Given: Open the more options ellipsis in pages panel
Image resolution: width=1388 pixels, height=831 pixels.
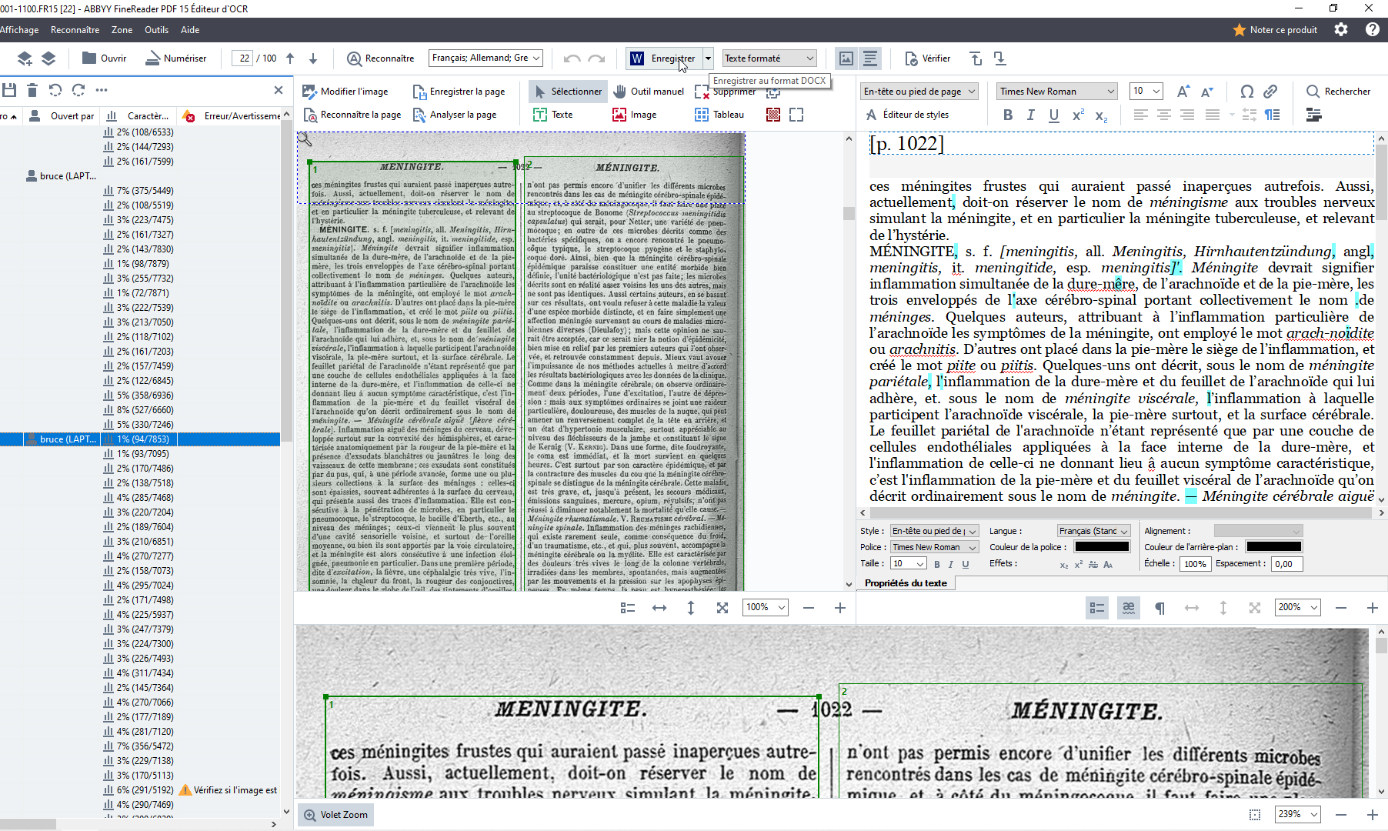Looking at the screenshot, I should pyautogui.click(x=101, y=90).
